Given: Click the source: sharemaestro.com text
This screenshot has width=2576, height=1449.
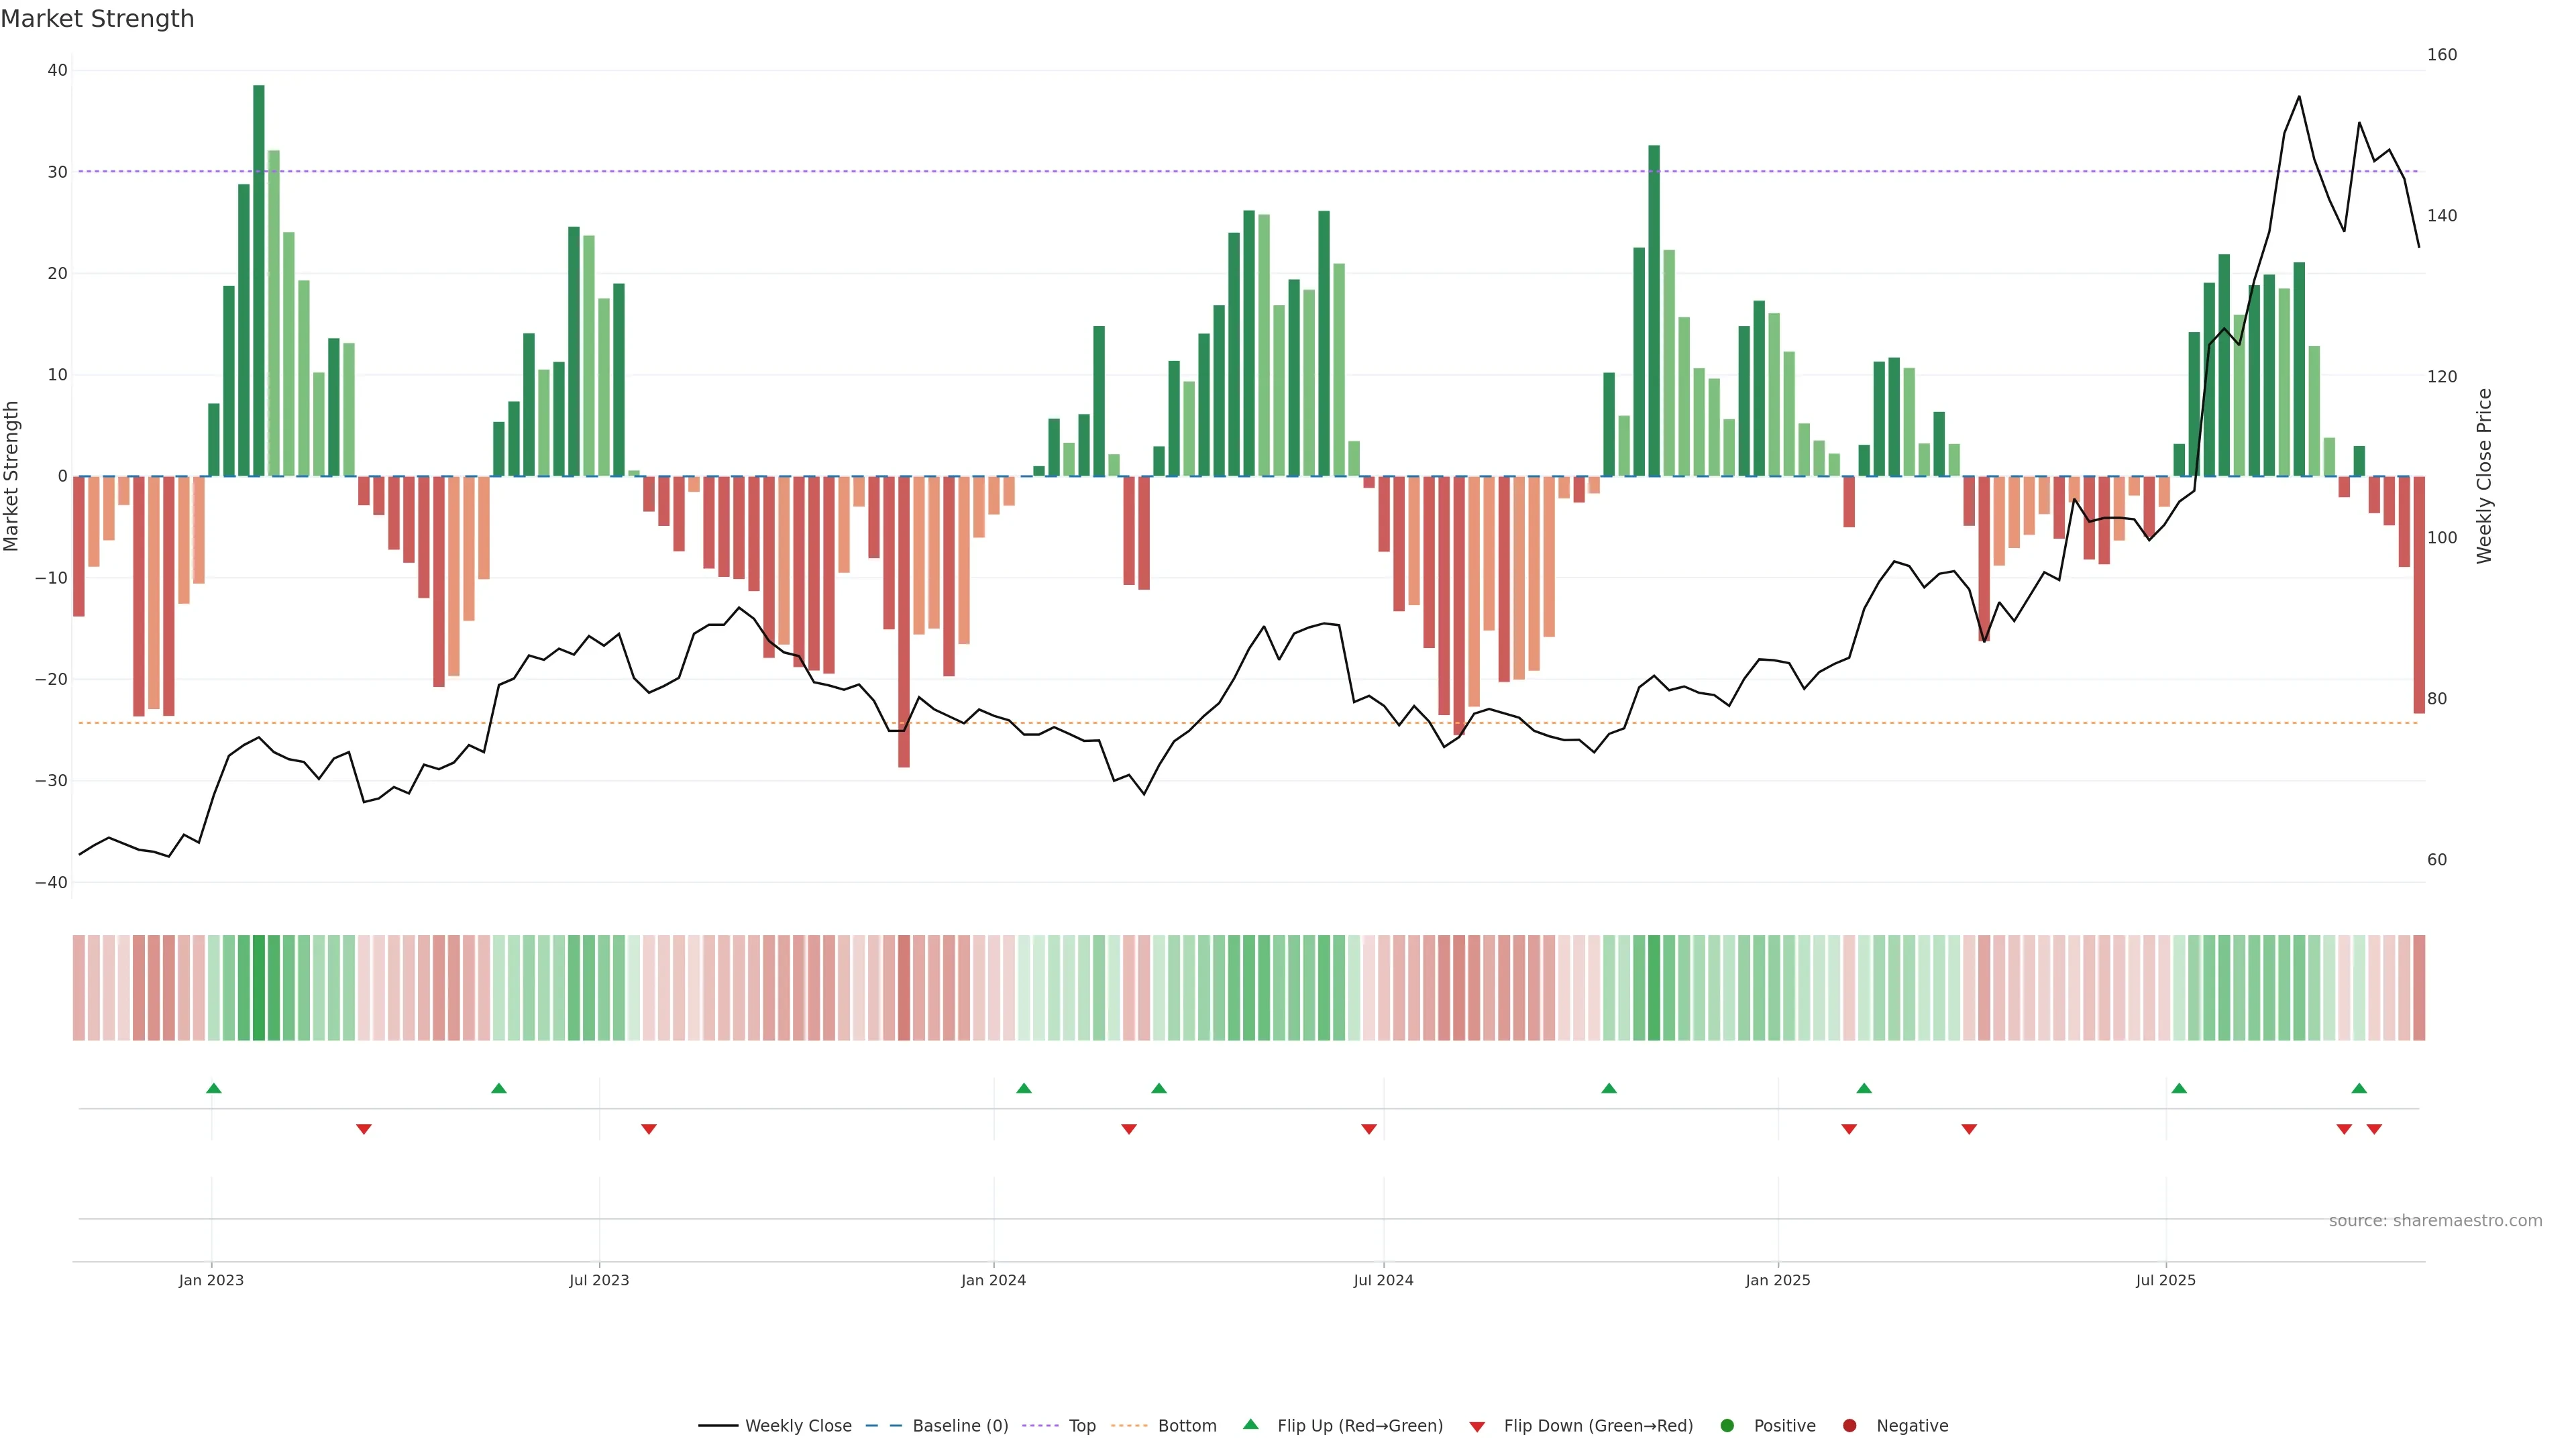Looking at the screenshot, I should point(2435,1221).
